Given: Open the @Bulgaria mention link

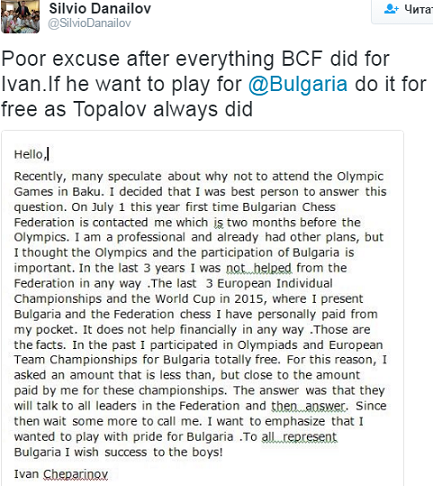Looking at the screenshot, I should tap(298, 84).
